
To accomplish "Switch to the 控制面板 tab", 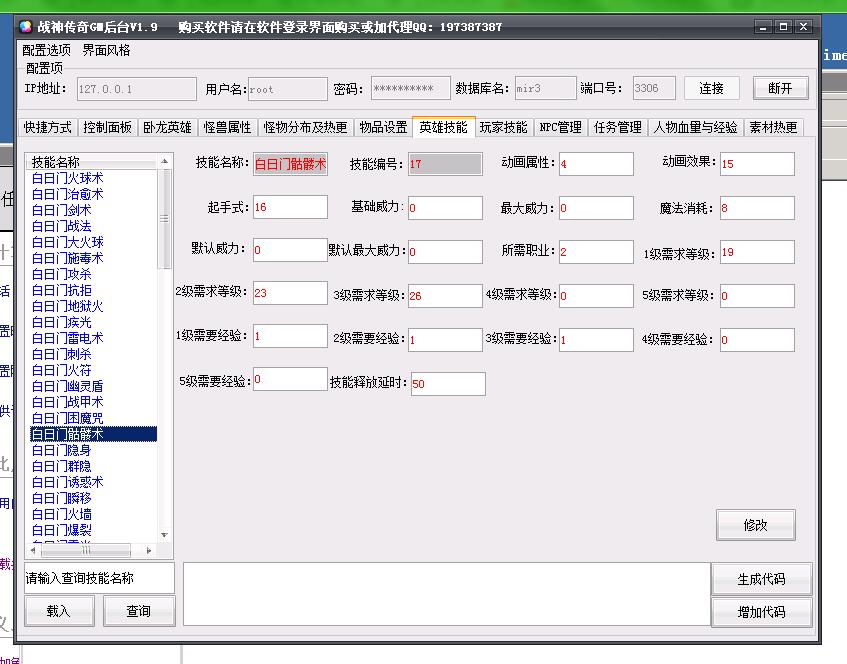I will tap(108, 128).
